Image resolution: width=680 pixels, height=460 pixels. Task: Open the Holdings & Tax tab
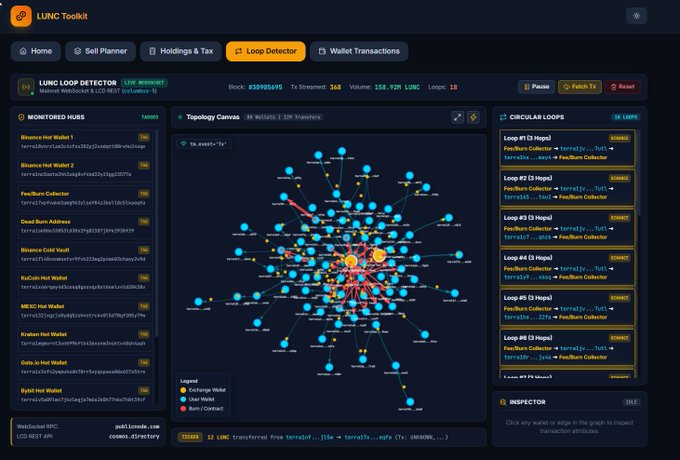click(x=181, y=51)
